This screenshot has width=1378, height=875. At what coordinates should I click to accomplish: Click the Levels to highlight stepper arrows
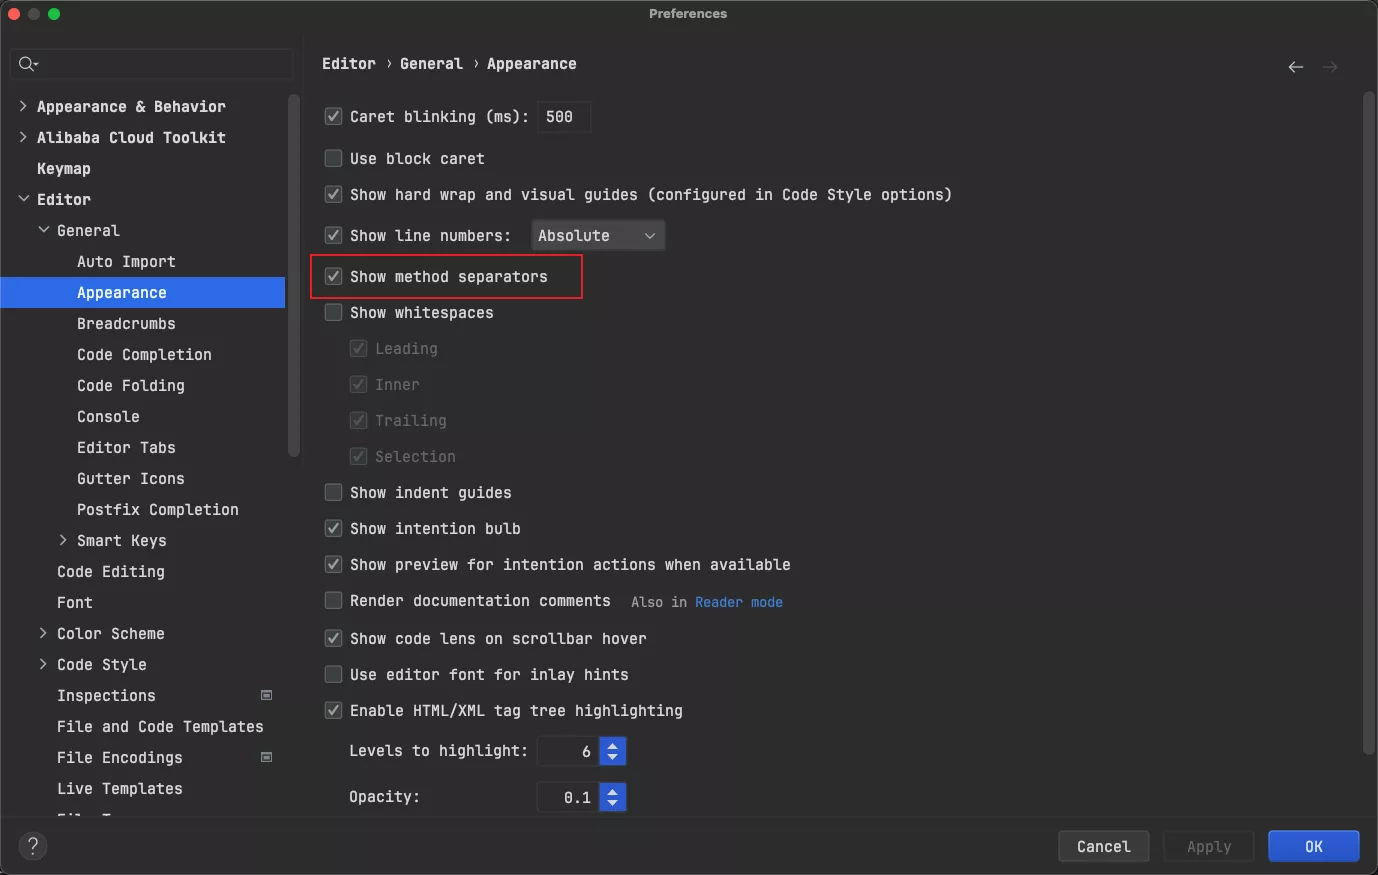612,751
